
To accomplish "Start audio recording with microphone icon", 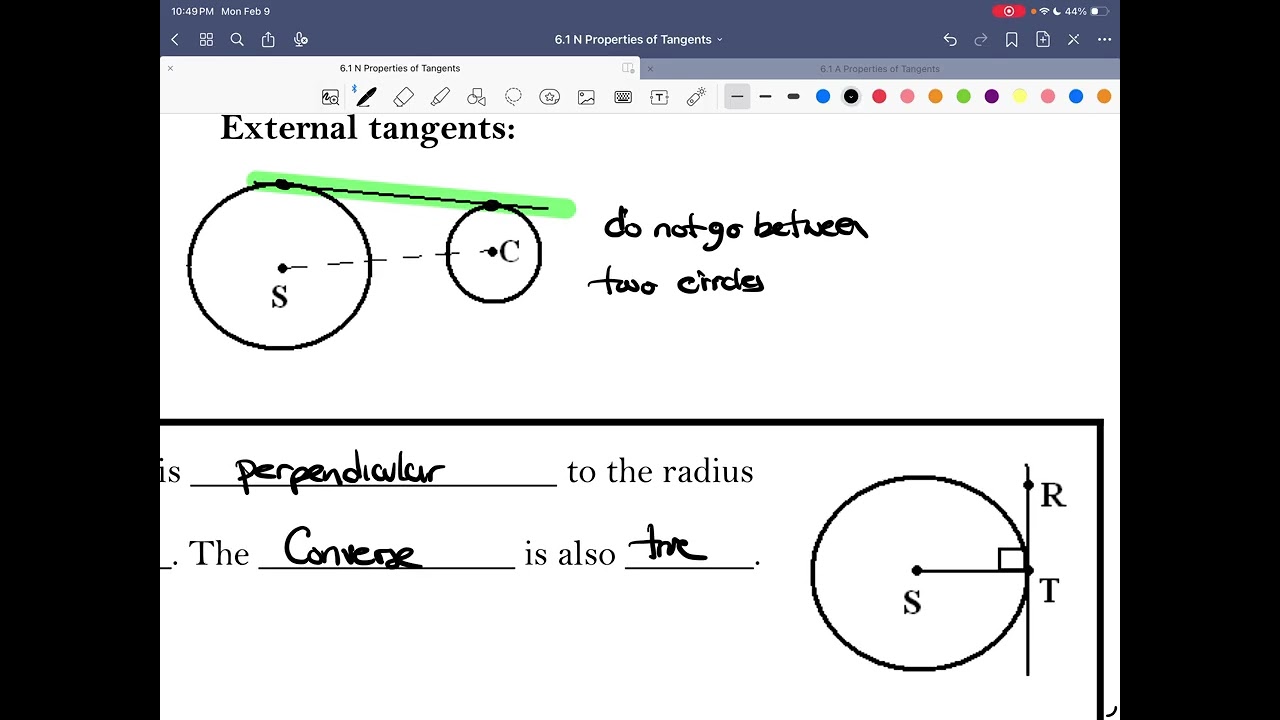I will [300, 40].
